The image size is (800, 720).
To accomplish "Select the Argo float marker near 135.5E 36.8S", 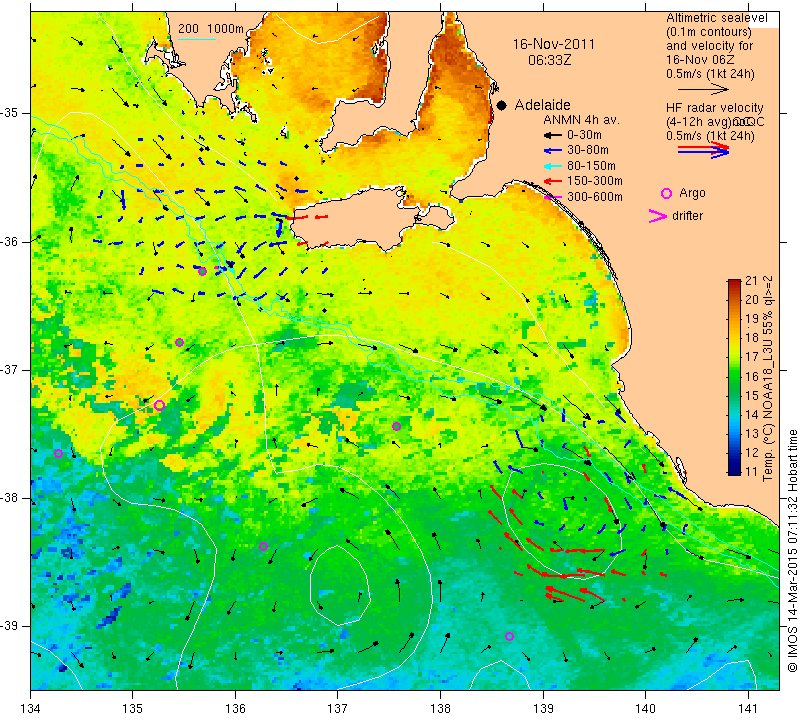I will coord(179,342).
